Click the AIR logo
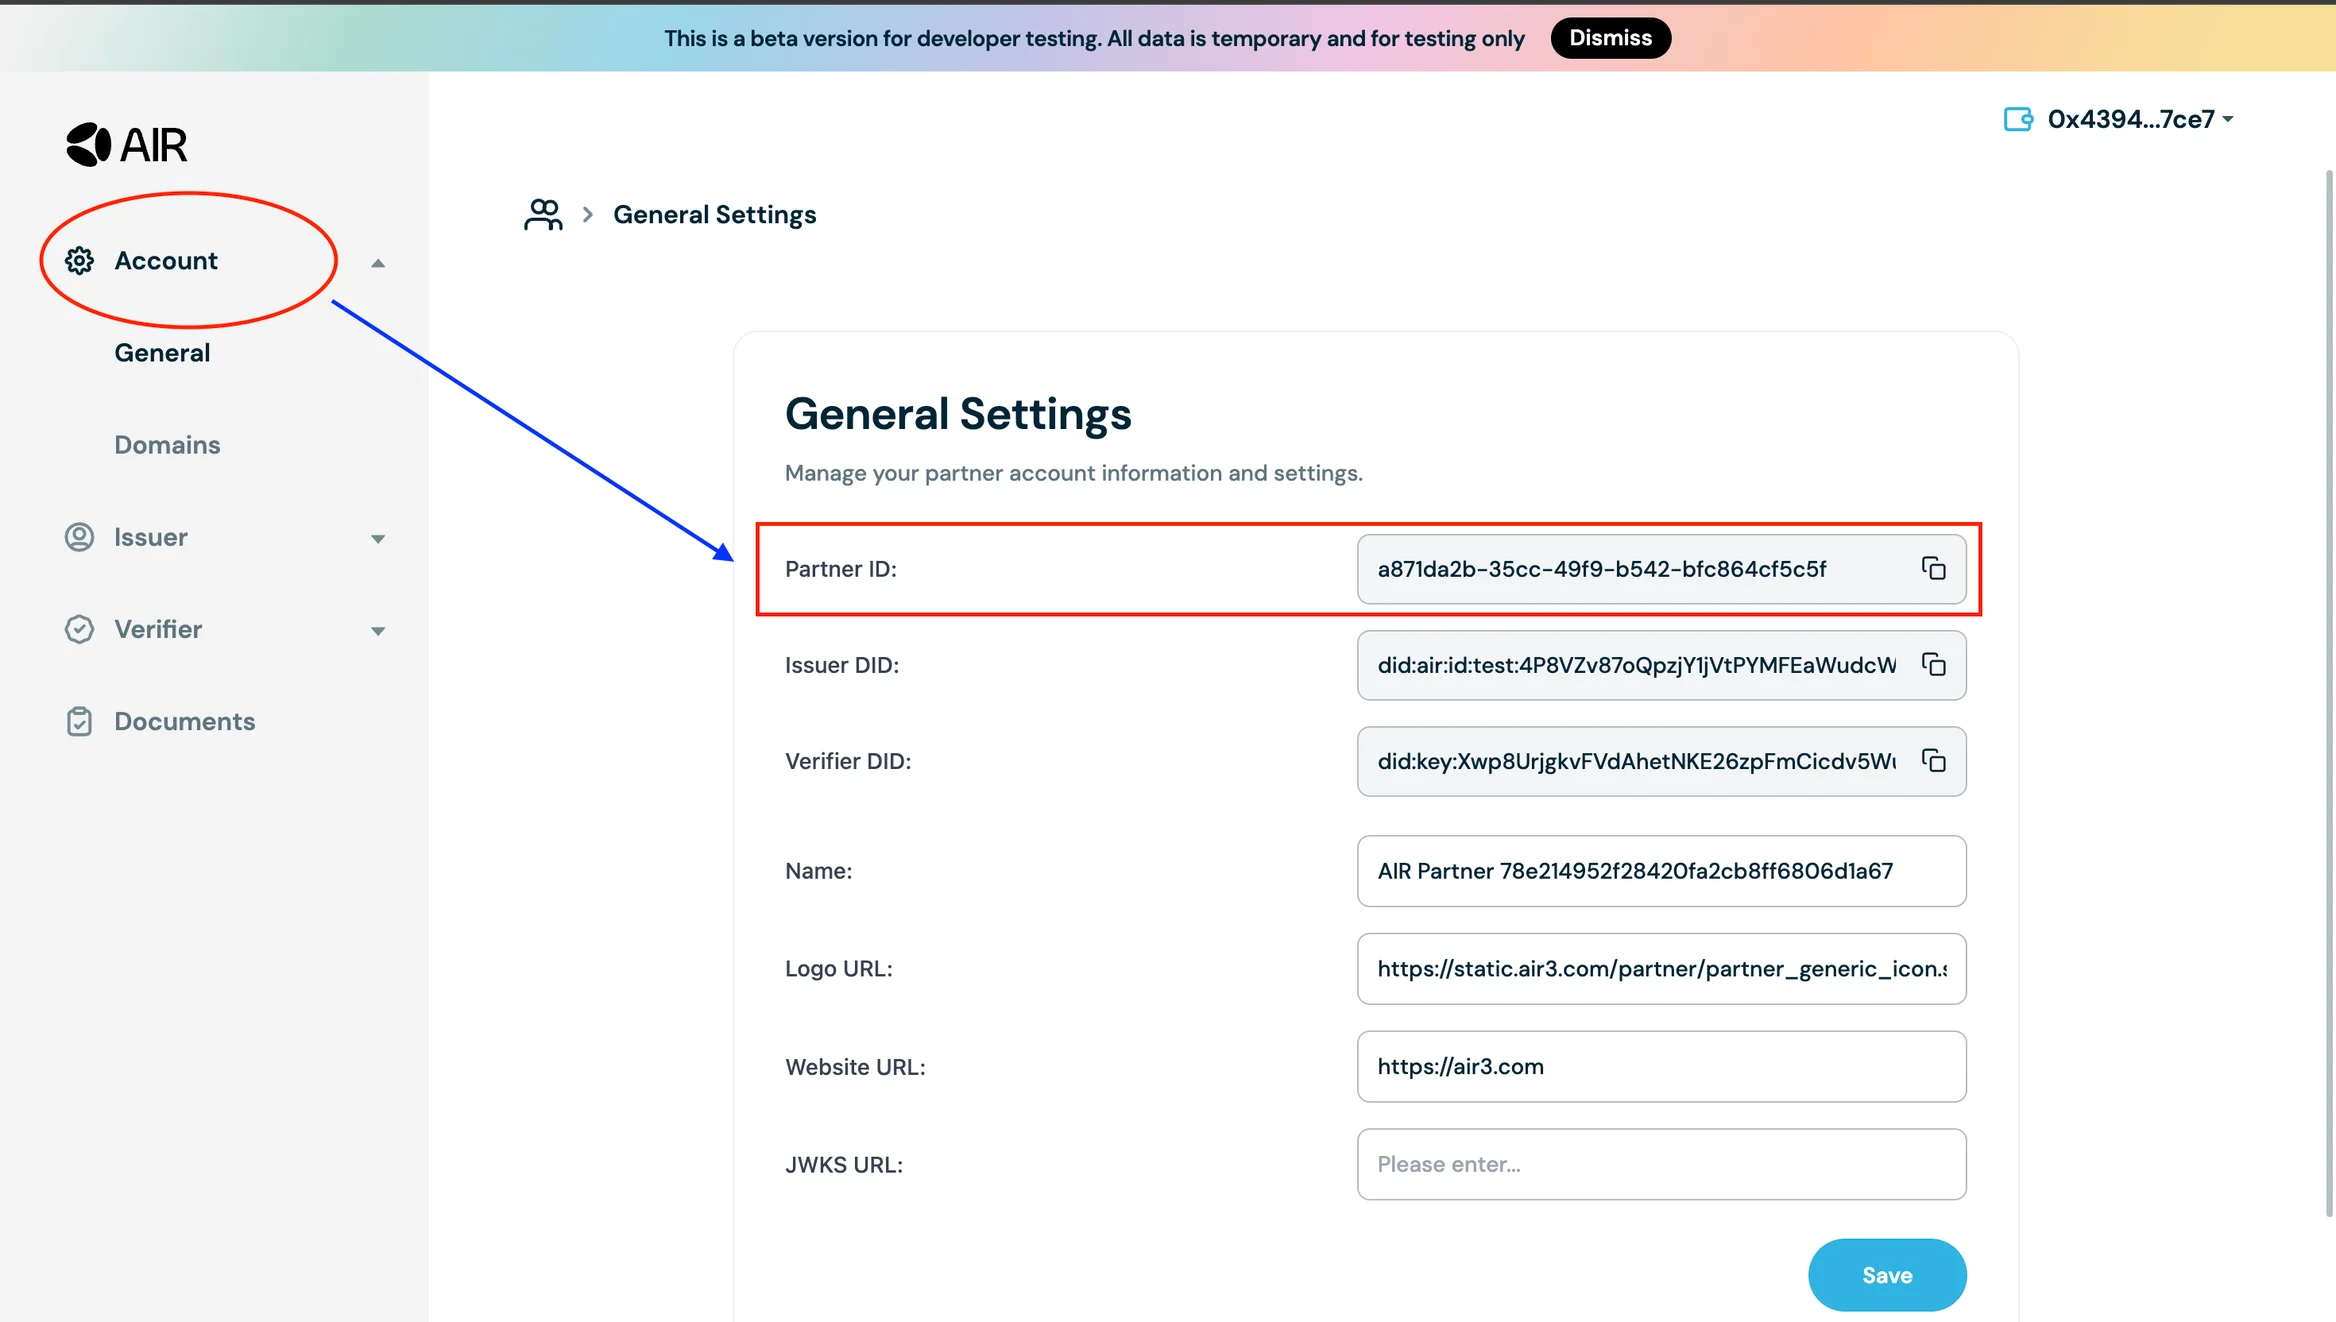2336x1322 pixels. 126,145
